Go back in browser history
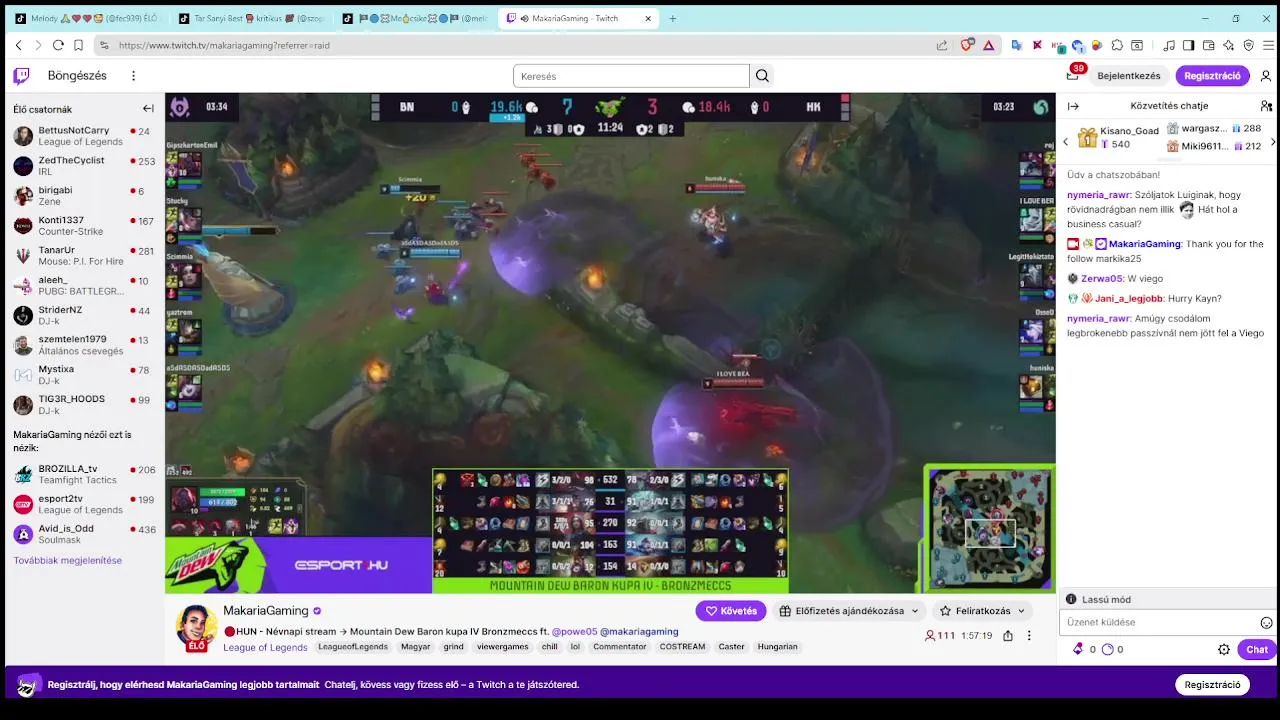The height and width of the screenshot is (720, 1280). click(18, 45)
